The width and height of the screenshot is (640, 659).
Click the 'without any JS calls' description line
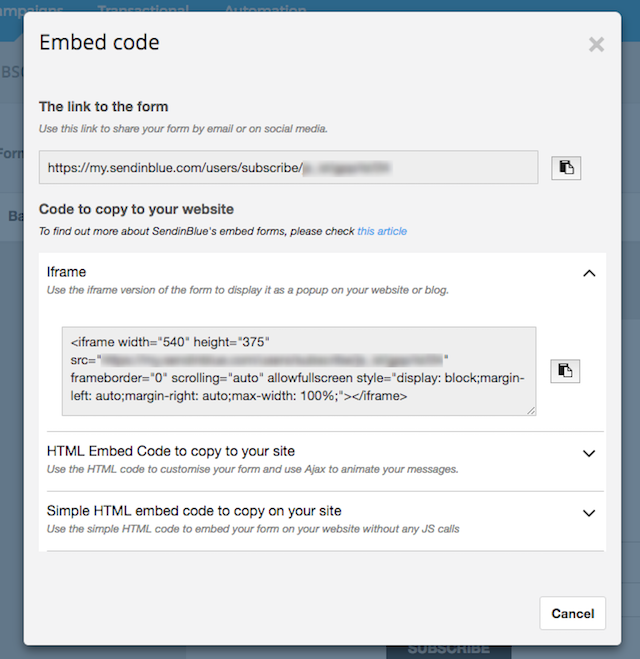[253, 529]
